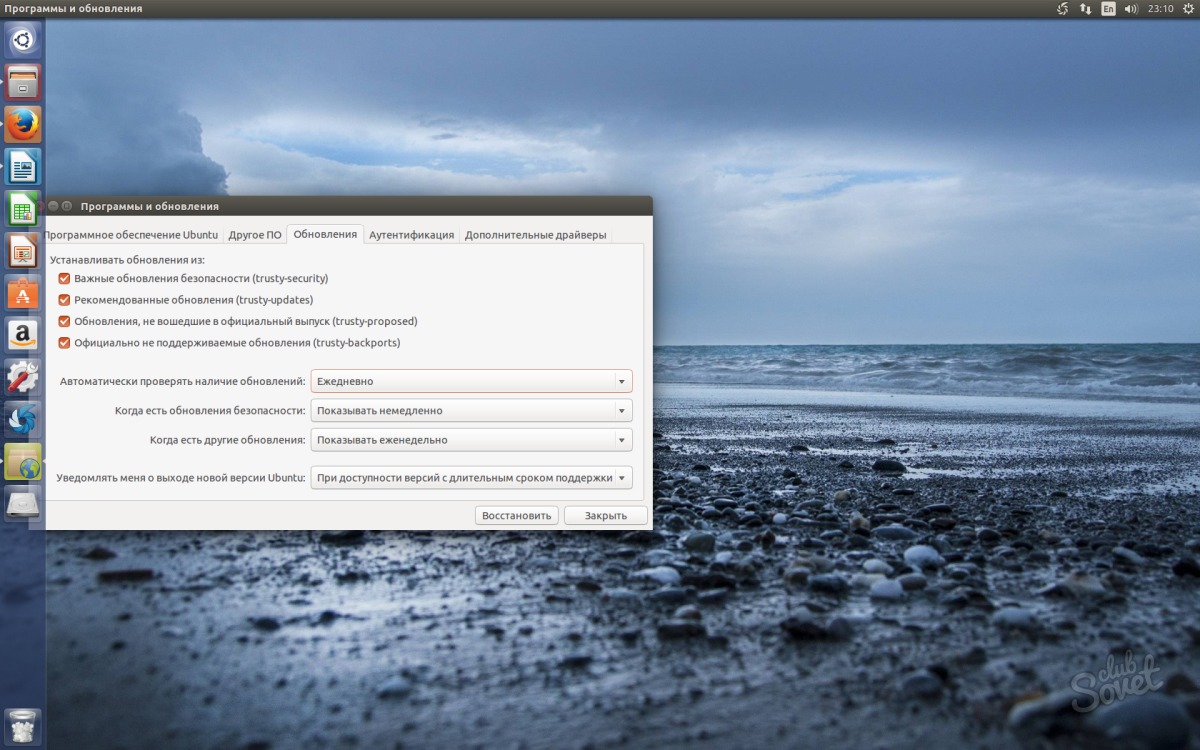Click the Amazon launcher icon
The height and width of the screenshot is (750, 1200).
point(22,335)
